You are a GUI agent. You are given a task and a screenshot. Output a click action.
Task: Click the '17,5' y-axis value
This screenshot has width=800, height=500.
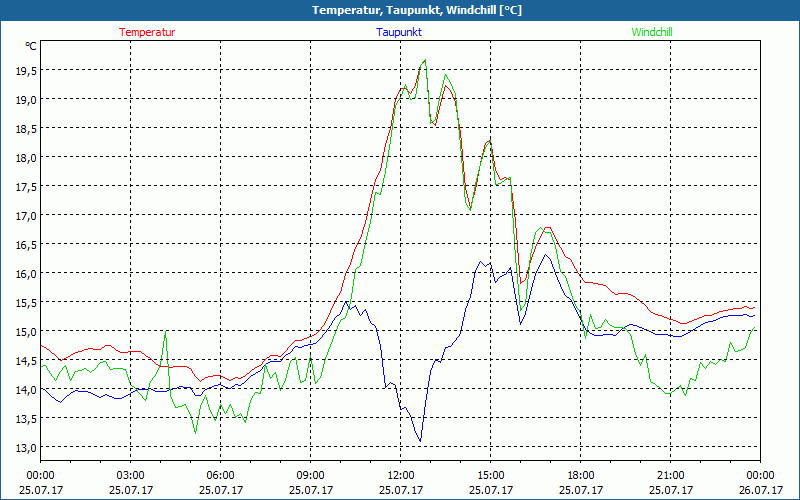26,187
